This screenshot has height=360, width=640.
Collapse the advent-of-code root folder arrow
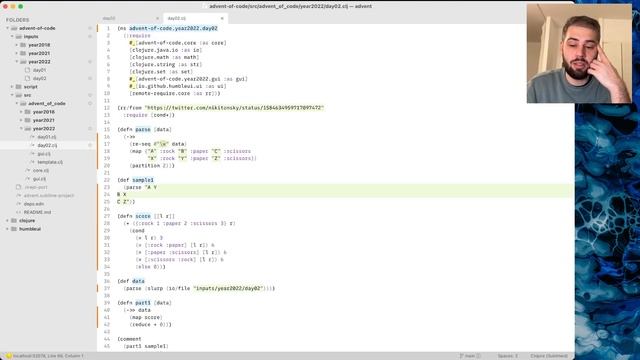click(7, 28)
